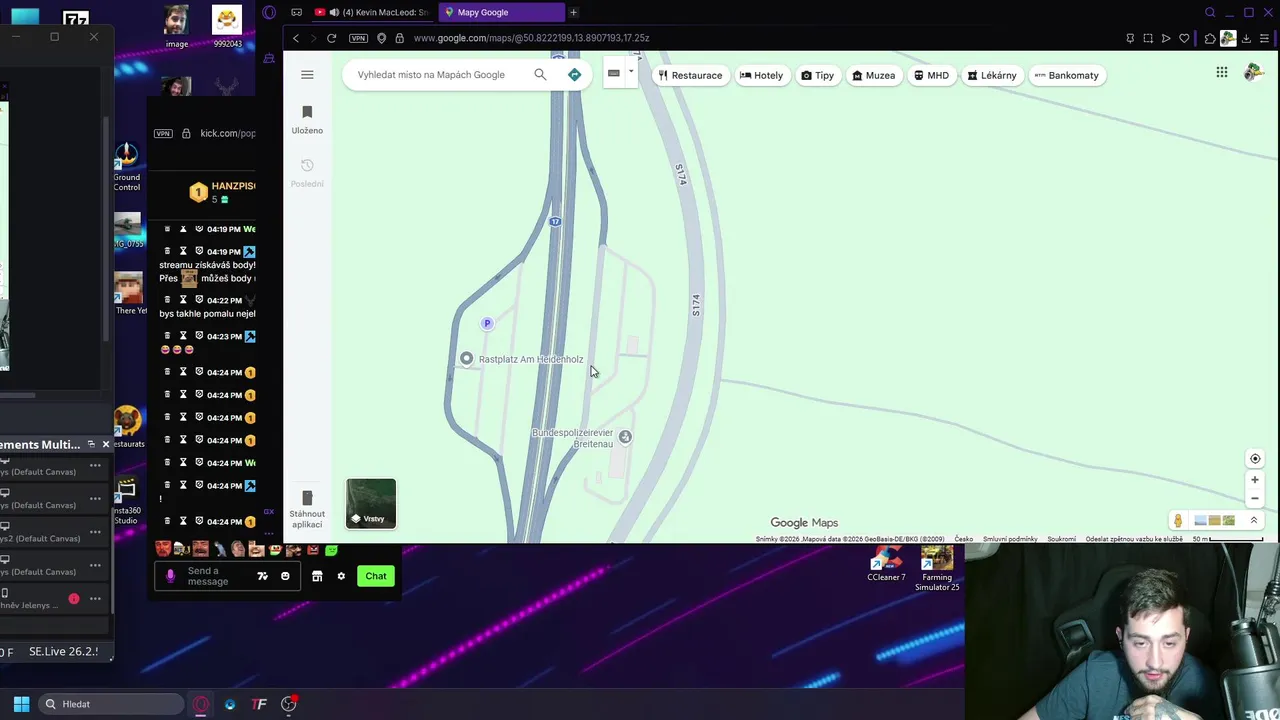
Task: Click the Rastplatz Am Heidenholz map marker
Action: click(x=466, y=359)
